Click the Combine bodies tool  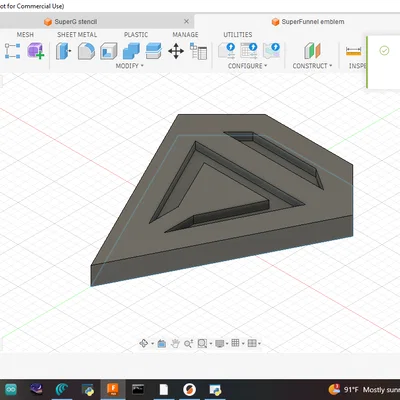click(x=131, y=51)
